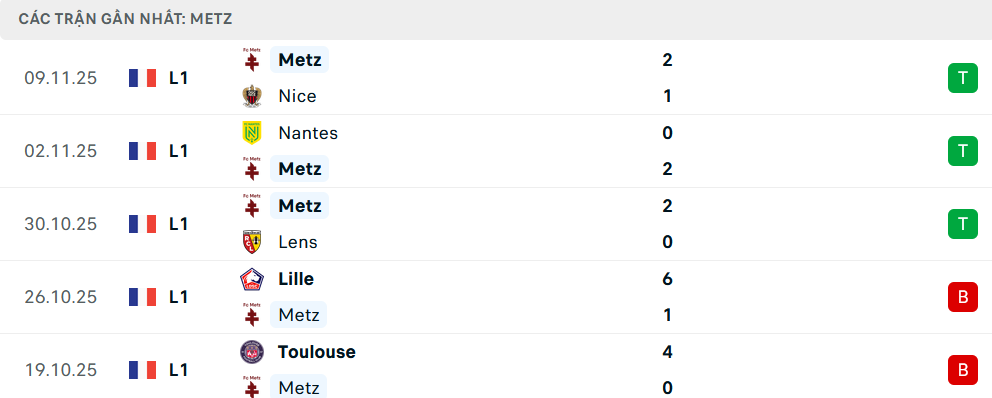Open the Lille team name link

point(295,279)
